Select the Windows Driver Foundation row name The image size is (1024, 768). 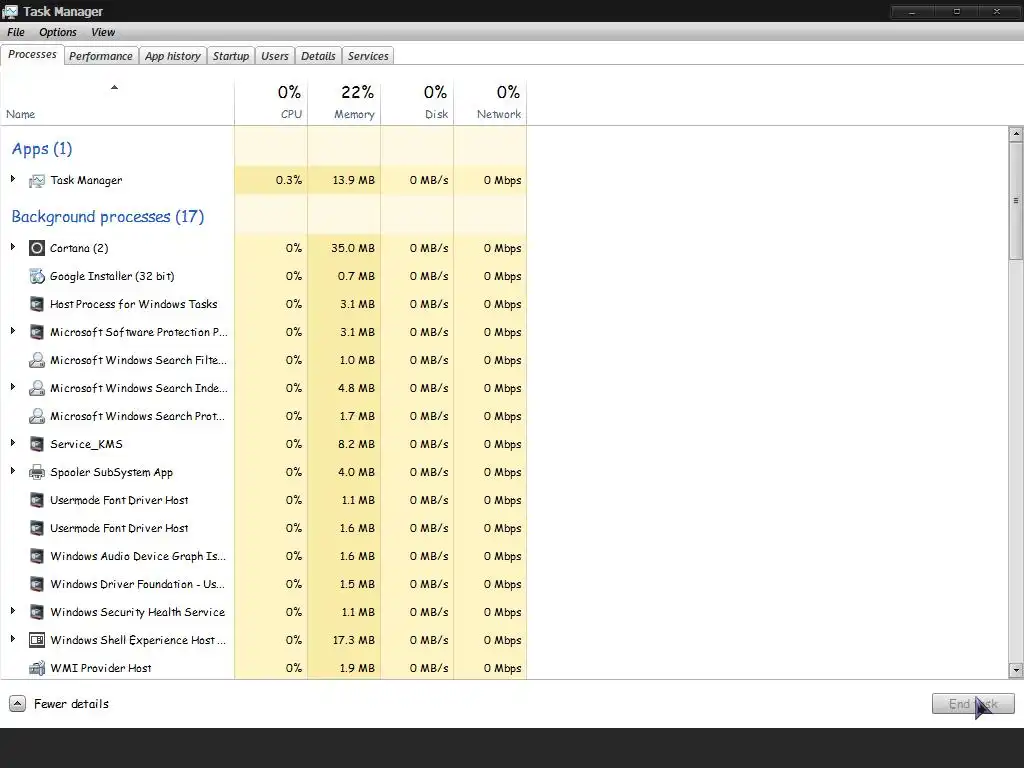137,584
